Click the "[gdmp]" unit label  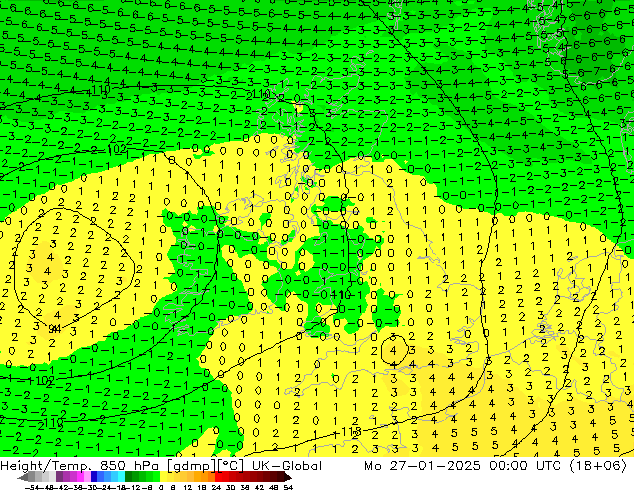[193, 466]
